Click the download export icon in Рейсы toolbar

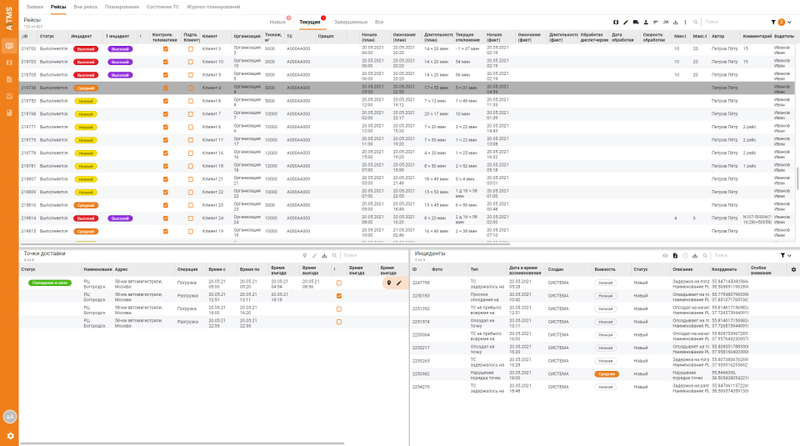click(x=676, y=22)
